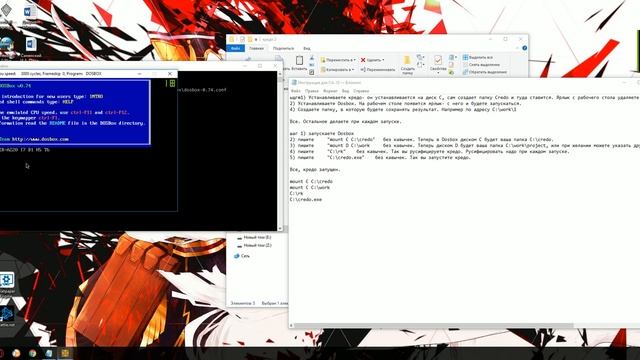
Task: Click the Notepad scroll-left arrow
Action: coord(291,325)
